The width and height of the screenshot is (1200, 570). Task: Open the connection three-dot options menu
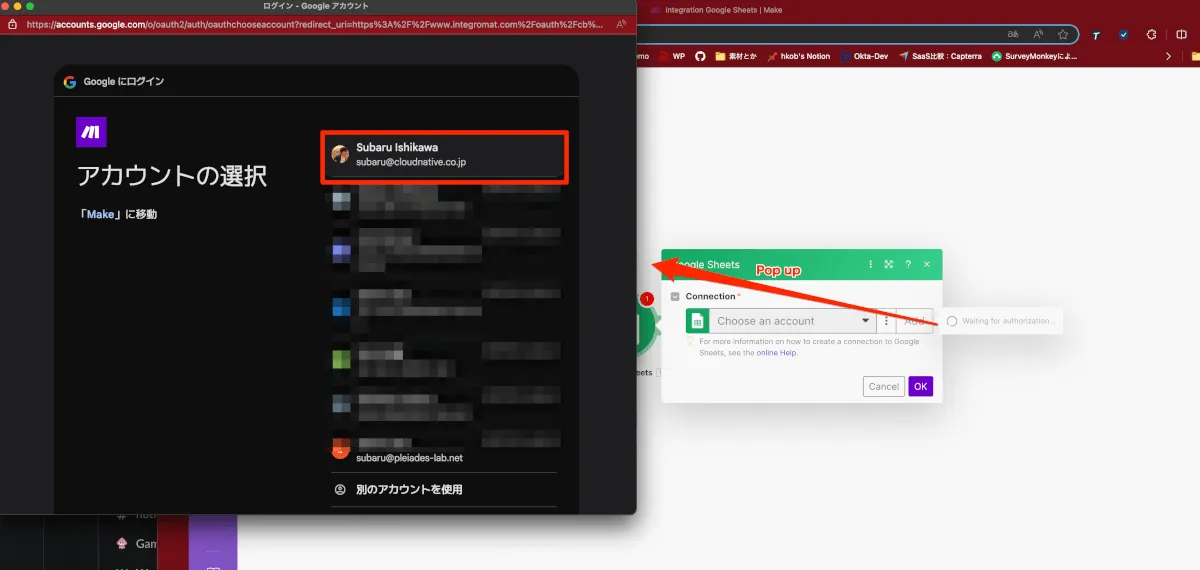click(x=886, y=321)
